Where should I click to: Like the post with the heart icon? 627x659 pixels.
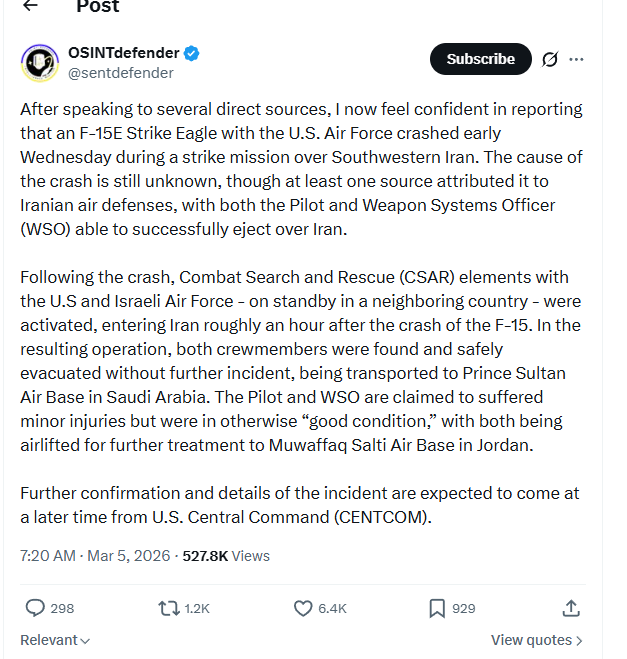[x=304, y=608]
